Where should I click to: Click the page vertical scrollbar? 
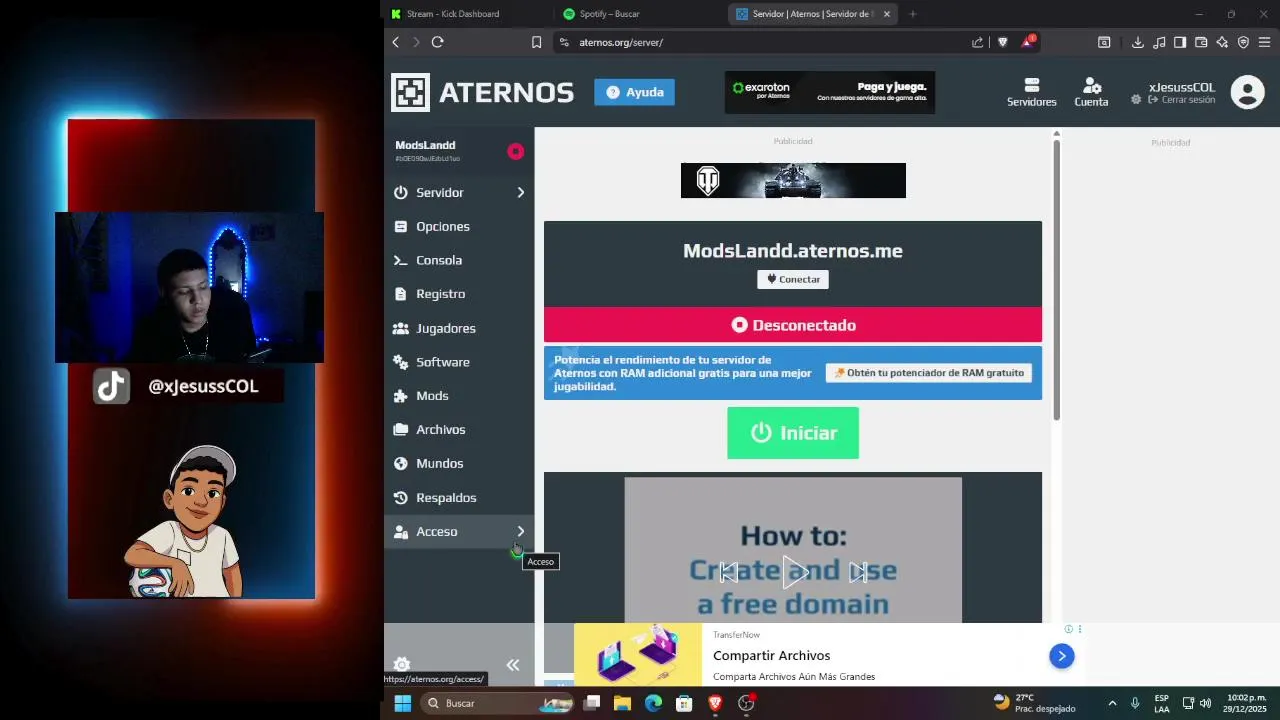click(1056, 280)
